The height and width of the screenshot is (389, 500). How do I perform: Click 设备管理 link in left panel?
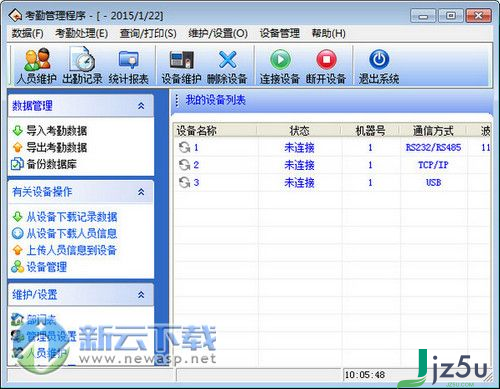tap(47, 267)
